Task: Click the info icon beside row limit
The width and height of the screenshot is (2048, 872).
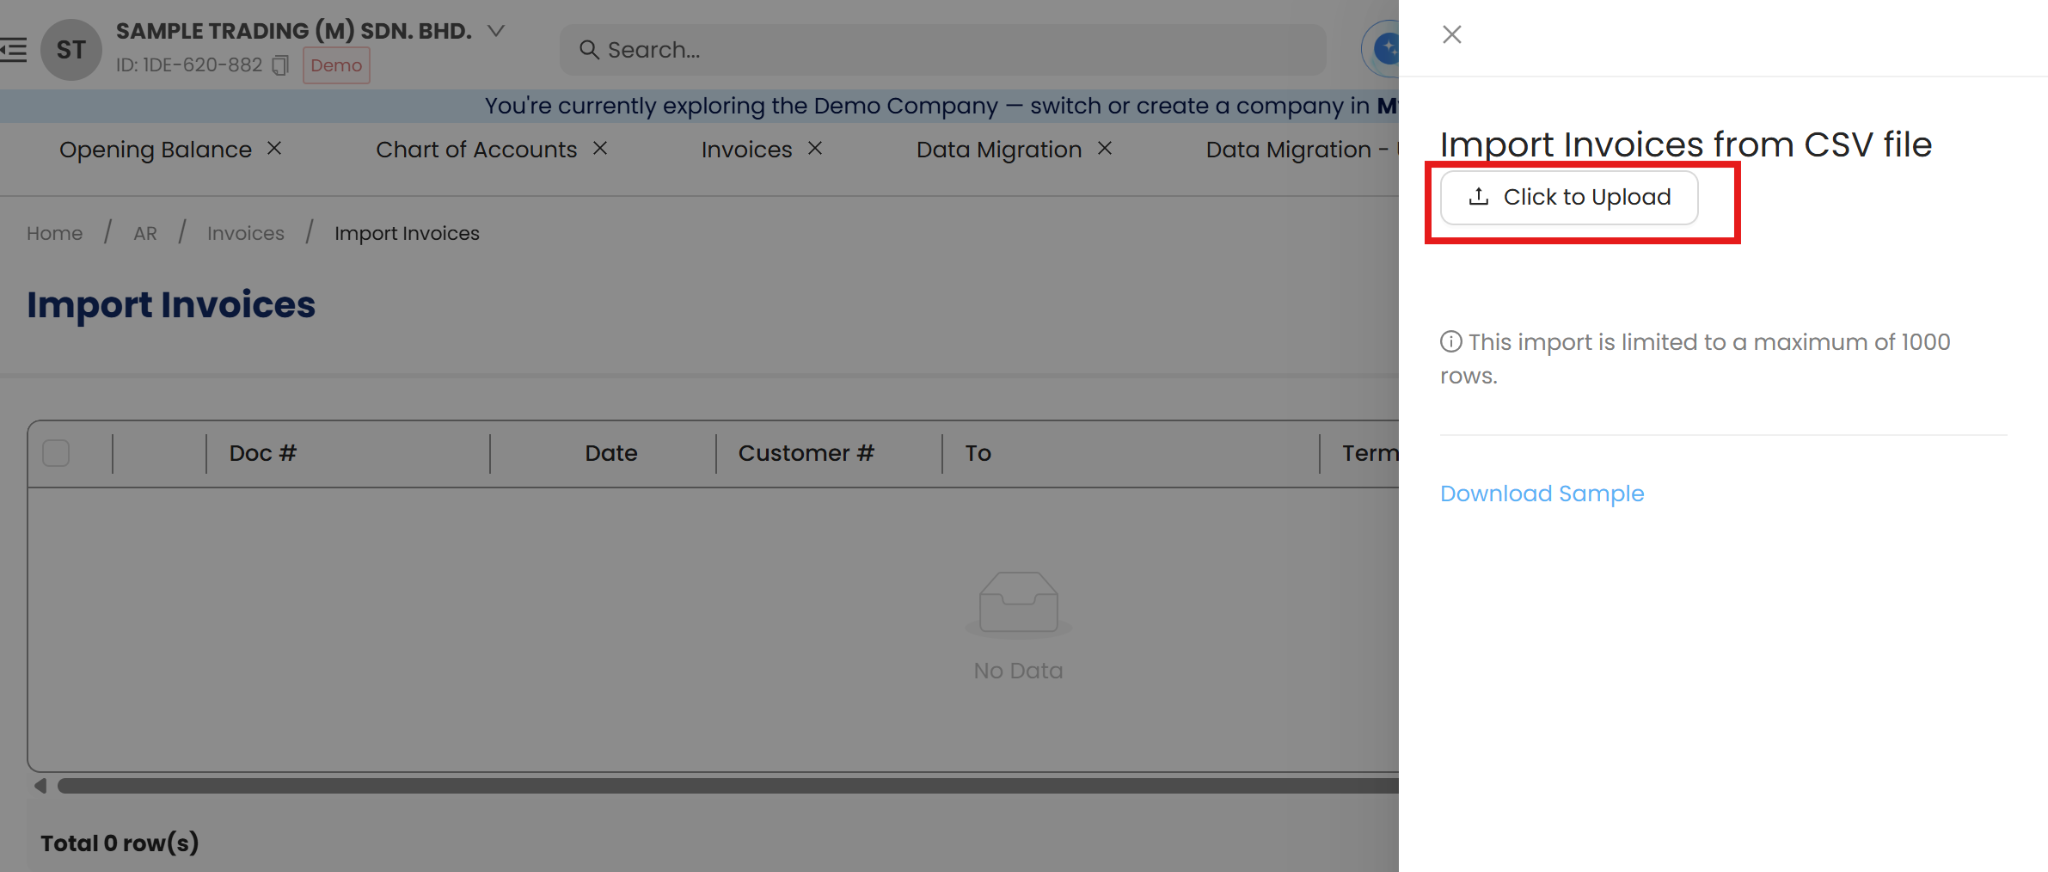Action: click(1450, 342)
